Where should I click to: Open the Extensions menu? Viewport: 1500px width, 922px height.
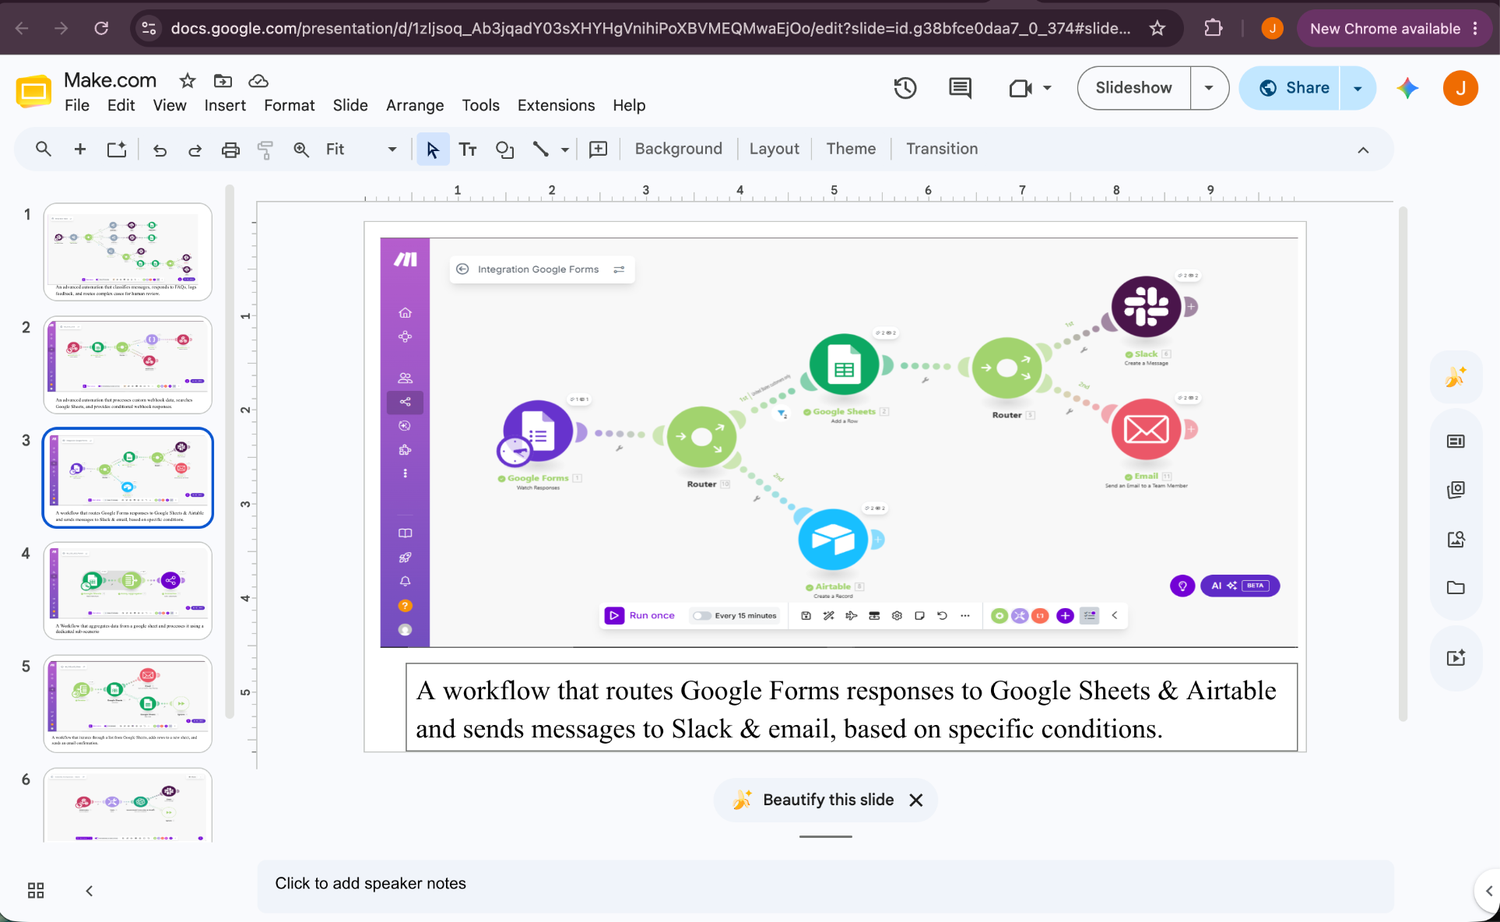[556, 105]
